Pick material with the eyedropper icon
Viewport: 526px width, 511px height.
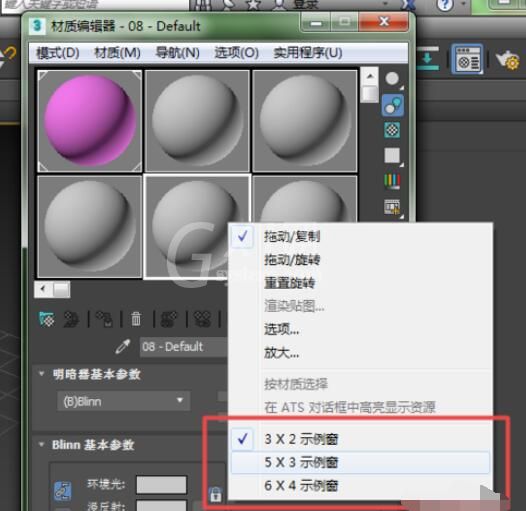pos(123,346)
